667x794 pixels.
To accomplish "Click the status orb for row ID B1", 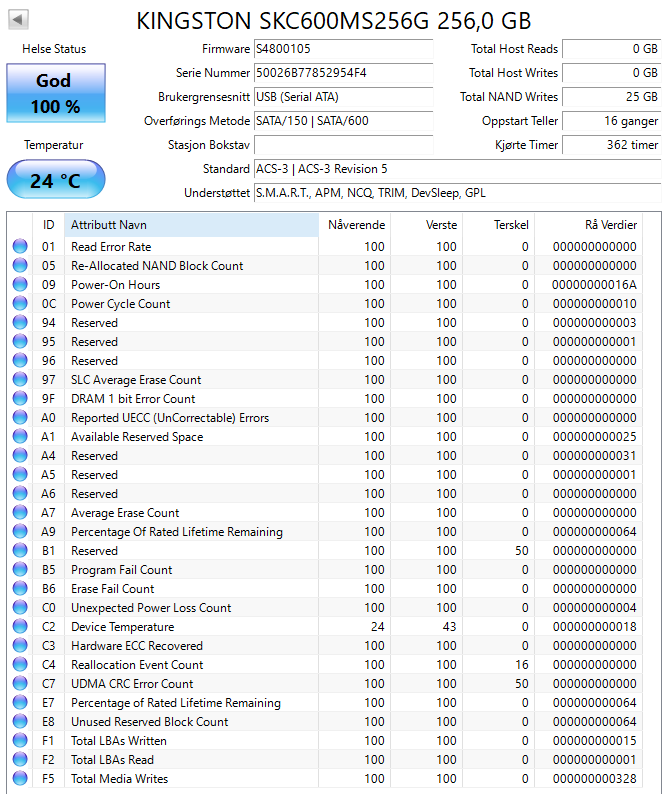I will click(20, 550).
